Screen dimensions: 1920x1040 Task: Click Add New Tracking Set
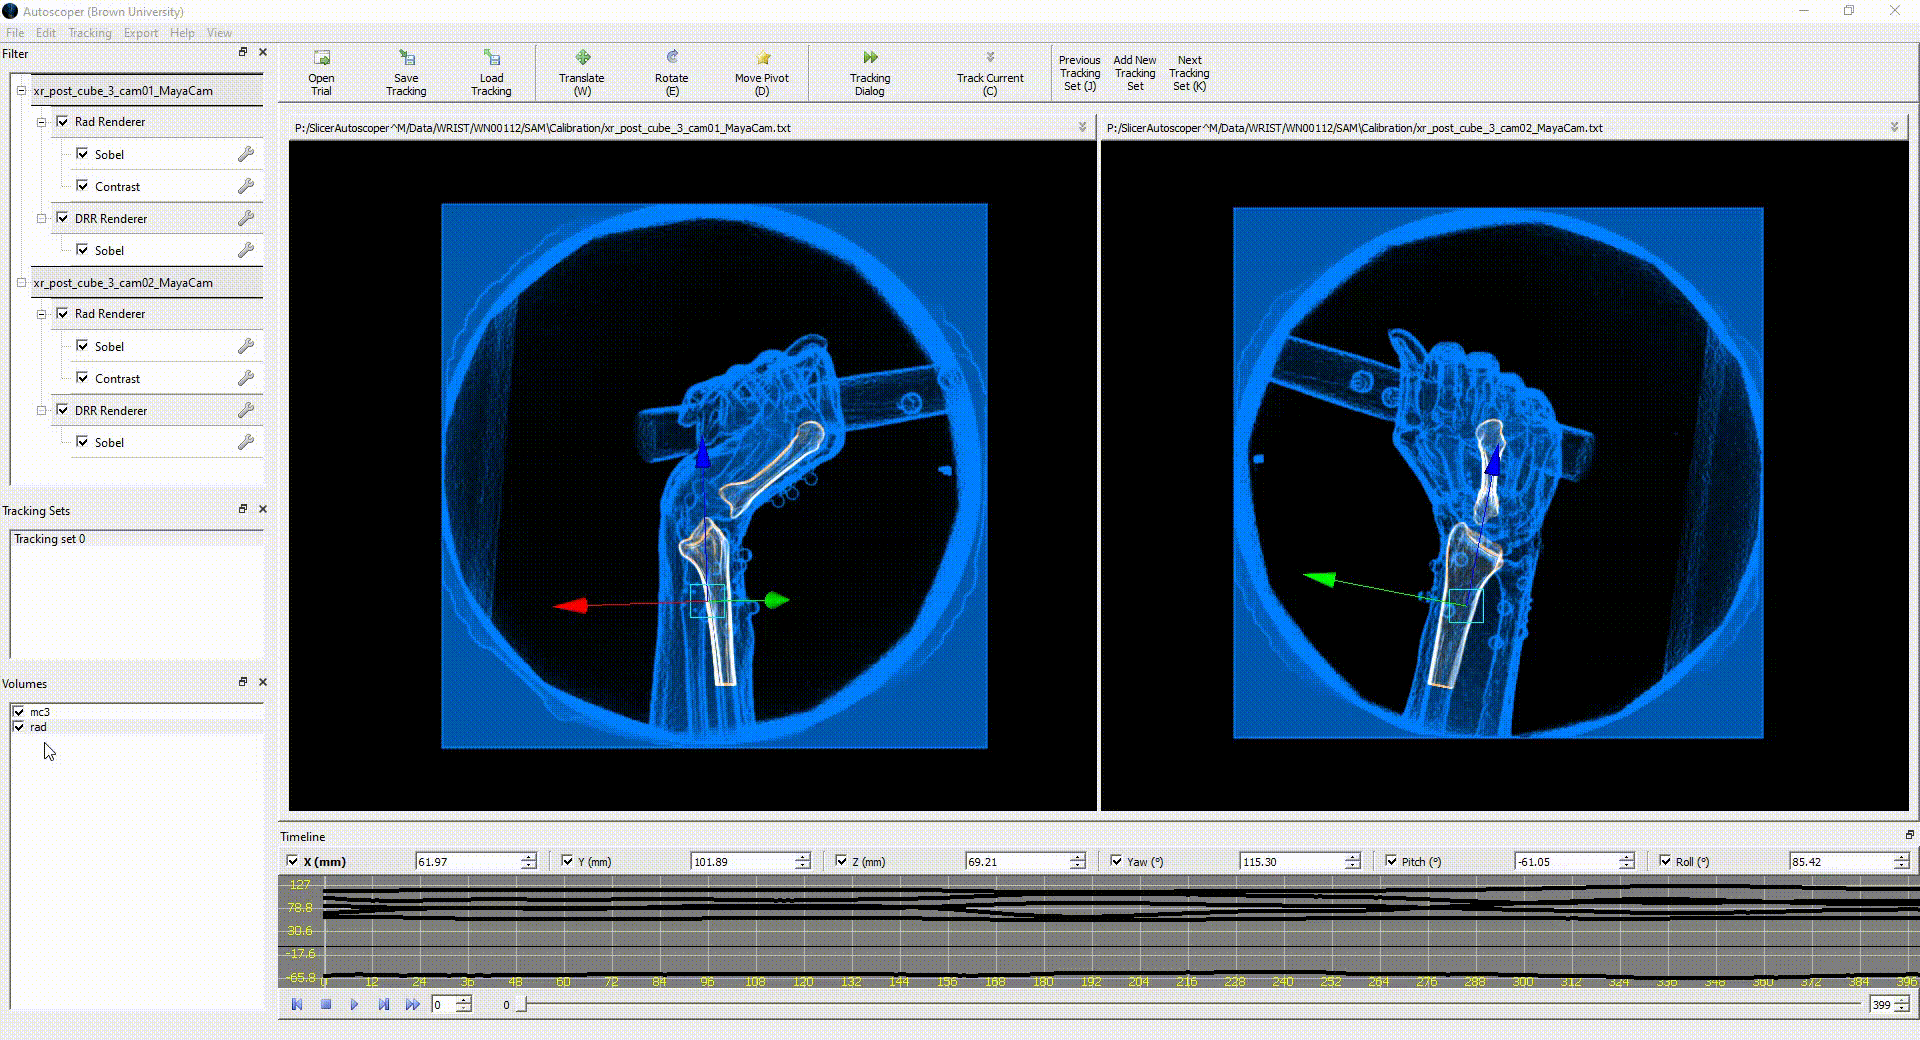pos(1135,73)
